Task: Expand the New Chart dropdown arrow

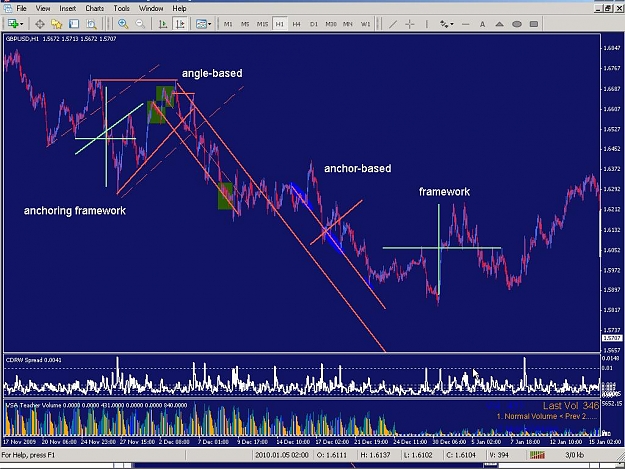Action: point(22,24)
